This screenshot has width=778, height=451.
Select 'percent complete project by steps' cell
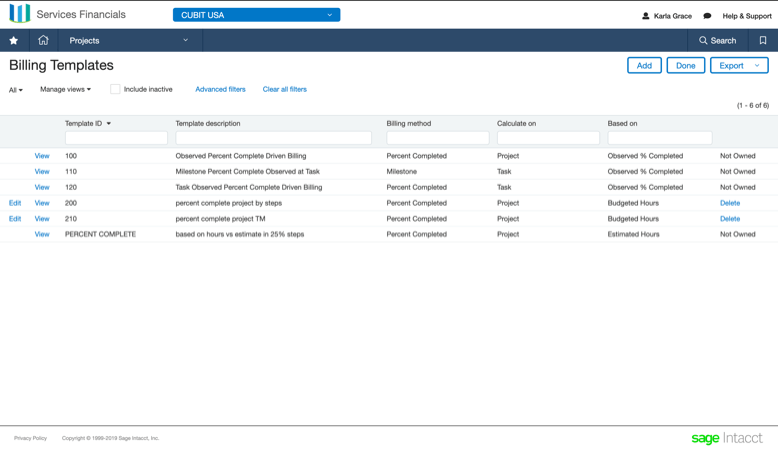click(x=229, y=203)
